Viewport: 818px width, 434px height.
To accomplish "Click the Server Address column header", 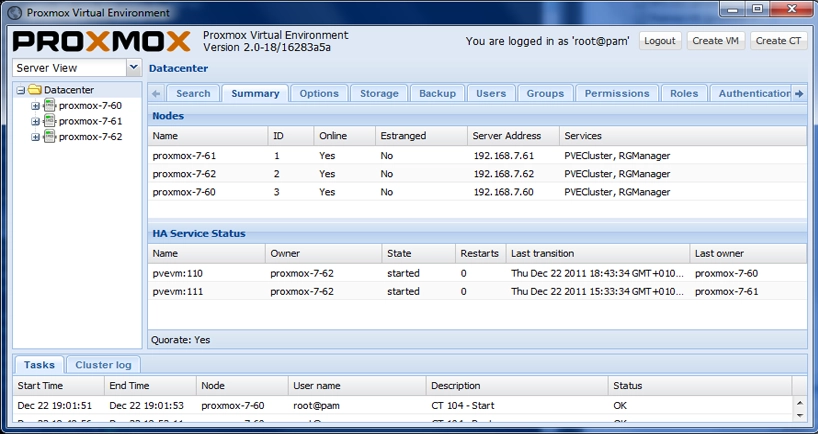I will pos(513,136).
